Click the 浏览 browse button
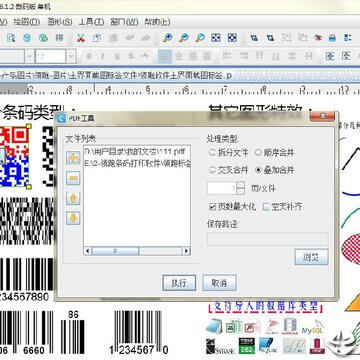The width and height of the screenshot is (360, 360). pyautogui.click(x=311, y=257)
